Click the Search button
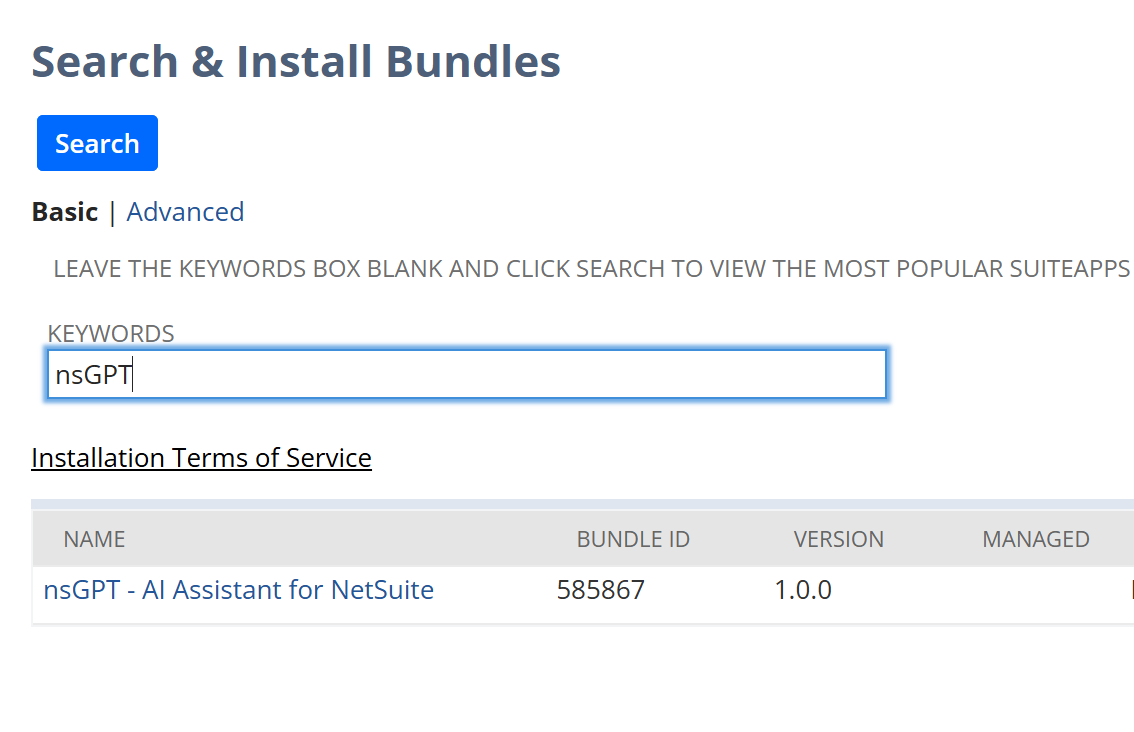This screenshot has width=1134, height=732. (96, 143)
